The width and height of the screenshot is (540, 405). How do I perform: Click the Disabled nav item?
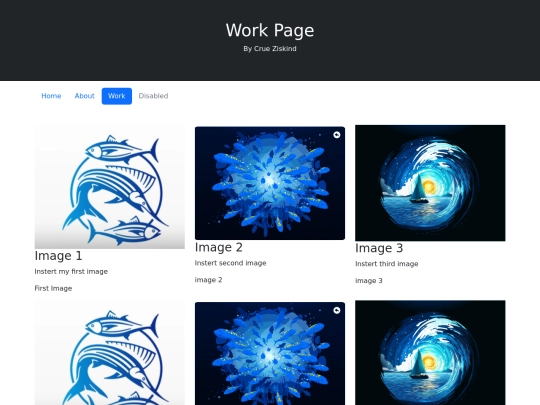point(153,96)
